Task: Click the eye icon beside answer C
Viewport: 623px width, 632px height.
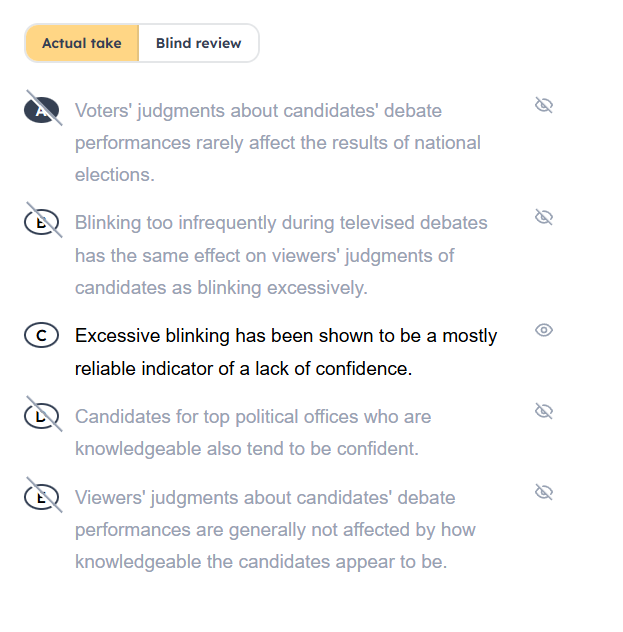Action: (x=544, y=330)
